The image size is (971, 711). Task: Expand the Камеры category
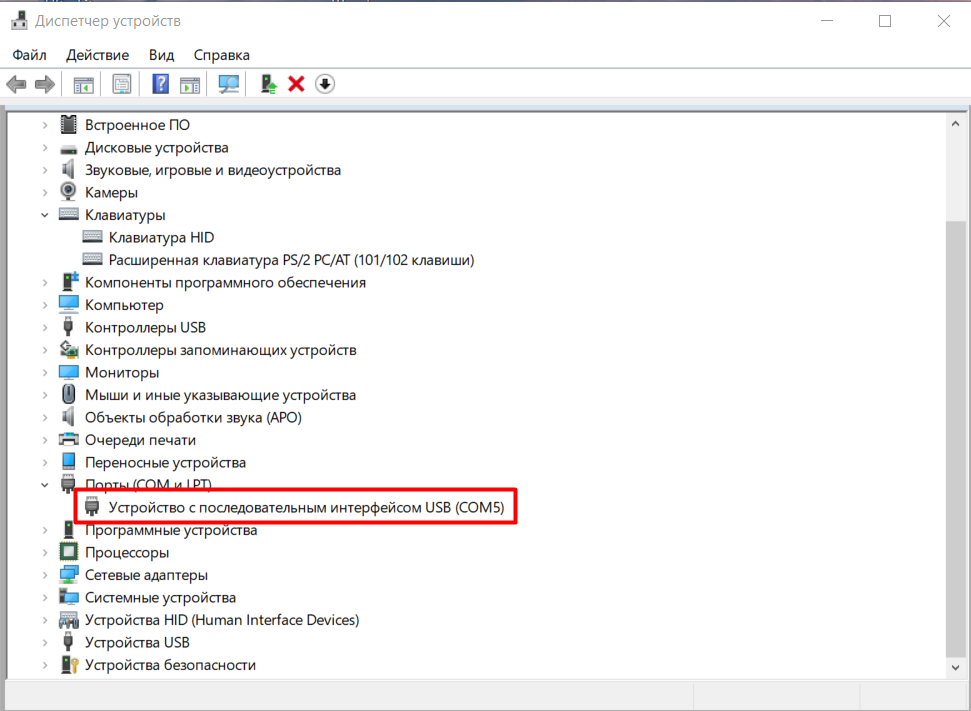[x=45, y=192]
